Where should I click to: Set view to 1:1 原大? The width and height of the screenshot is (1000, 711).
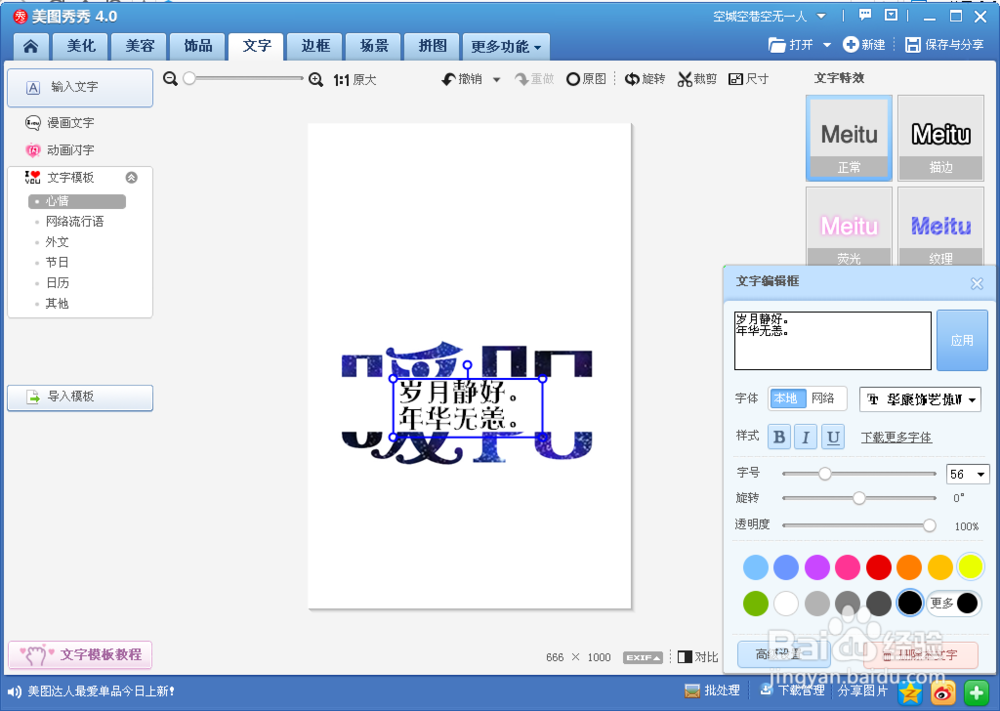click(x=355, y=80)
